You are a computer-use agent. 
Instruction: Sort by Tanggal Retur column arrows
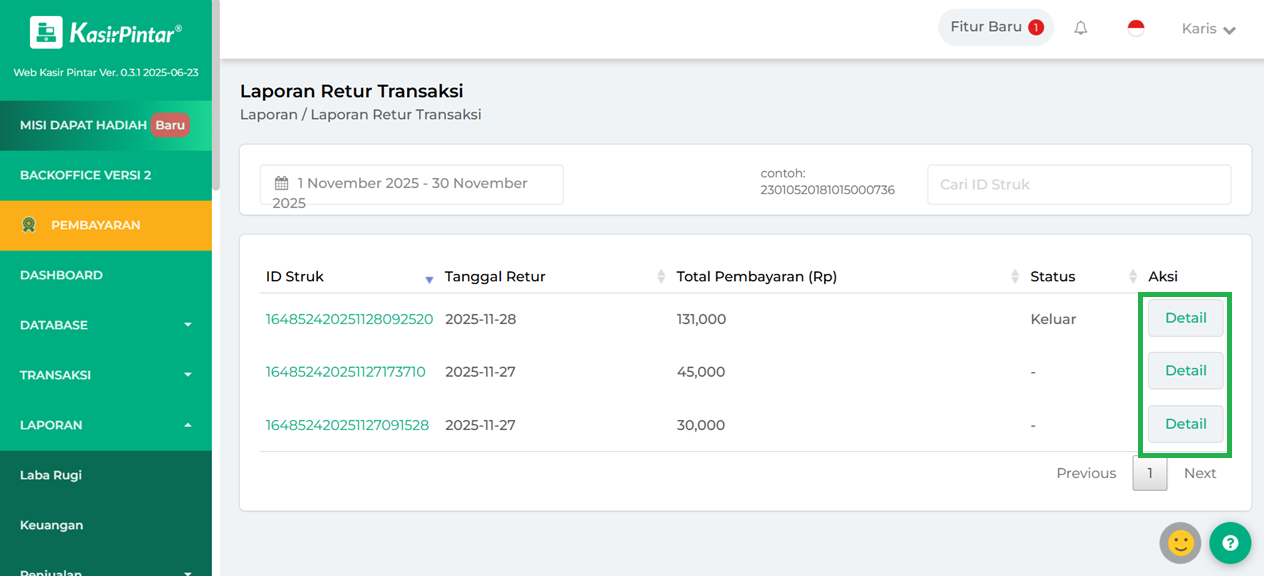pyautogui.click(x=661, y=277)
